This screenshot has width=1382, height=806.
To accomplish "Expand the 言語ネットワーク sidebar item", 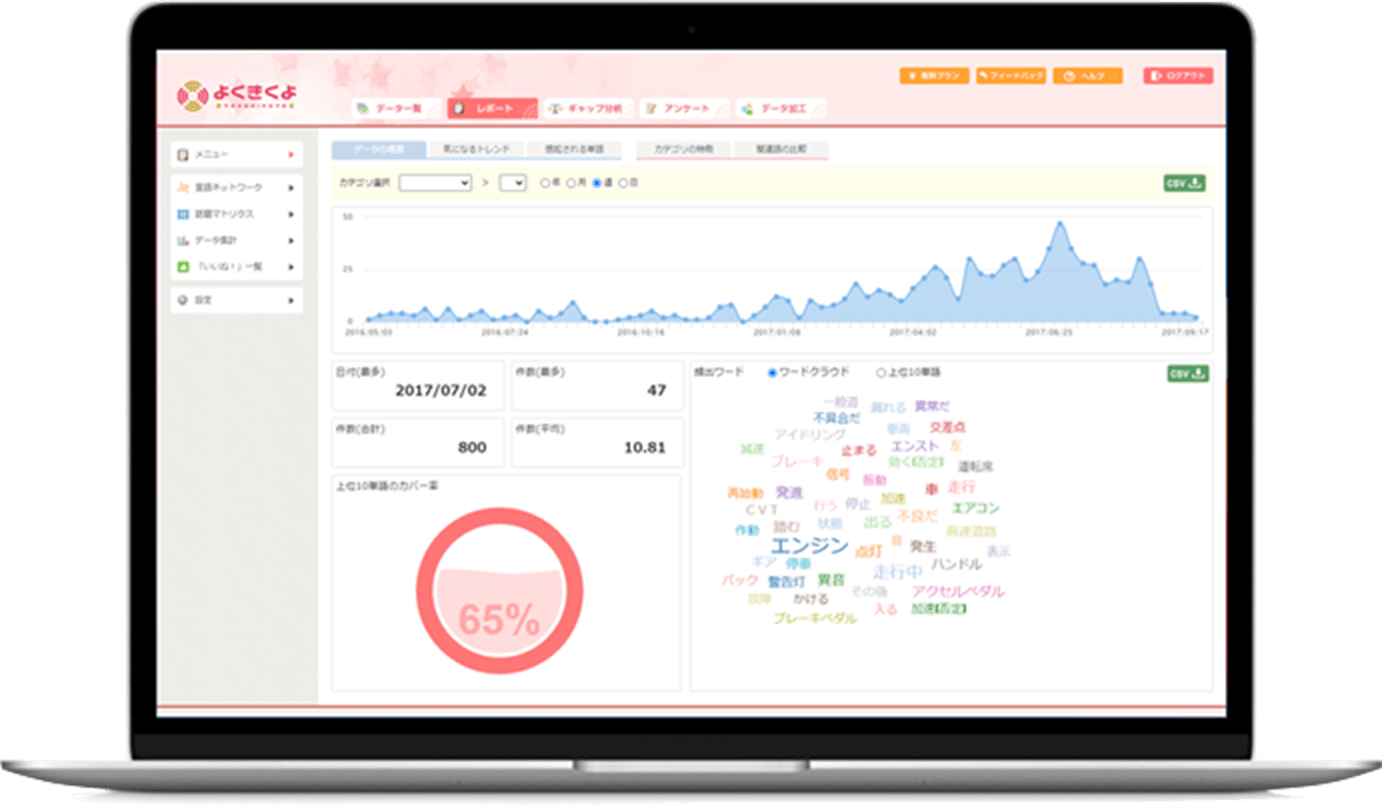I will [237, 187].
